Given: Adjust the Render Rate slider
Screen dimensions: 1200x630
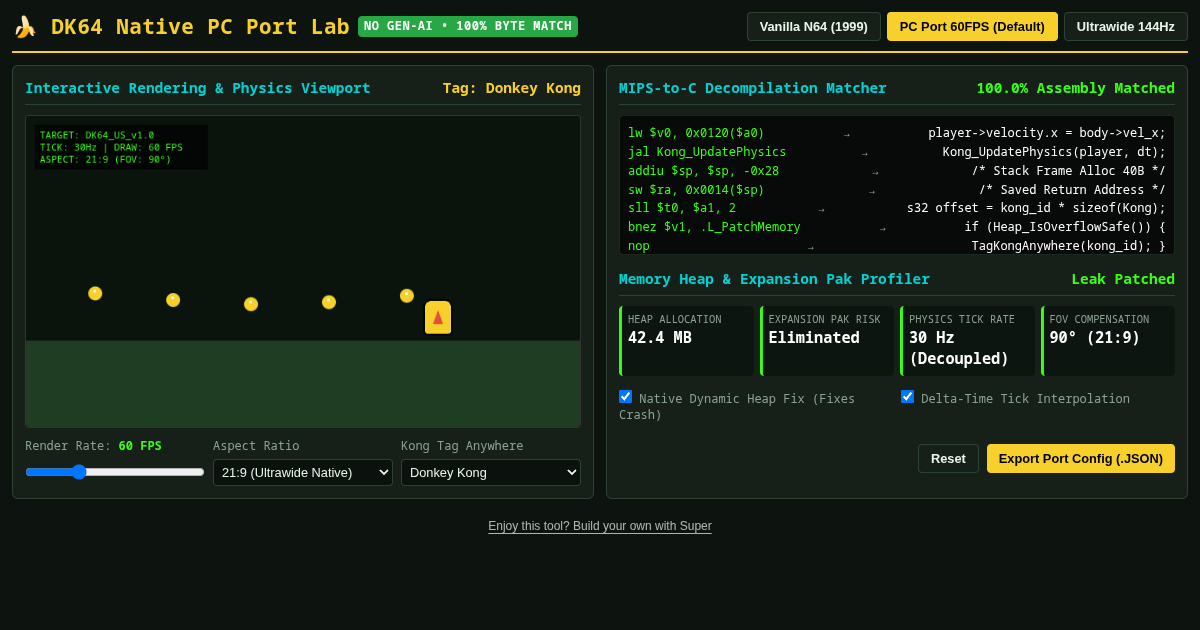Looking at the screenshot, I should click(x=115, y=472).
